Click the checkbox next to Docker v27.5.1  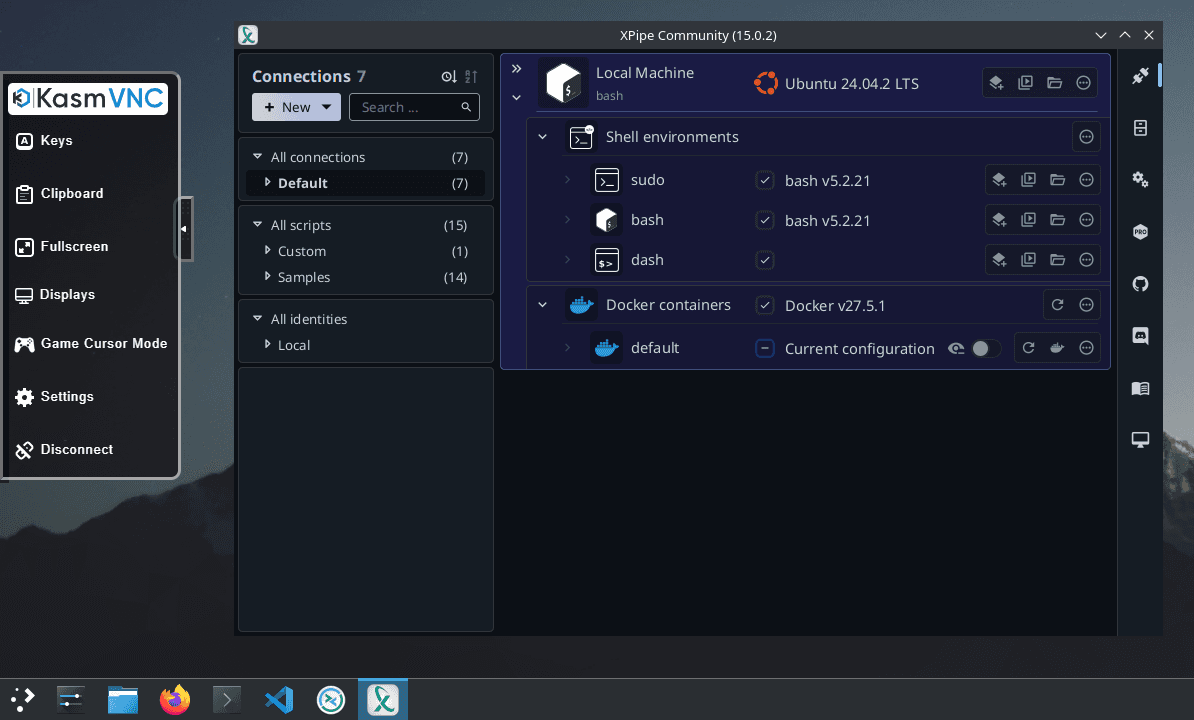pos(765,305)
